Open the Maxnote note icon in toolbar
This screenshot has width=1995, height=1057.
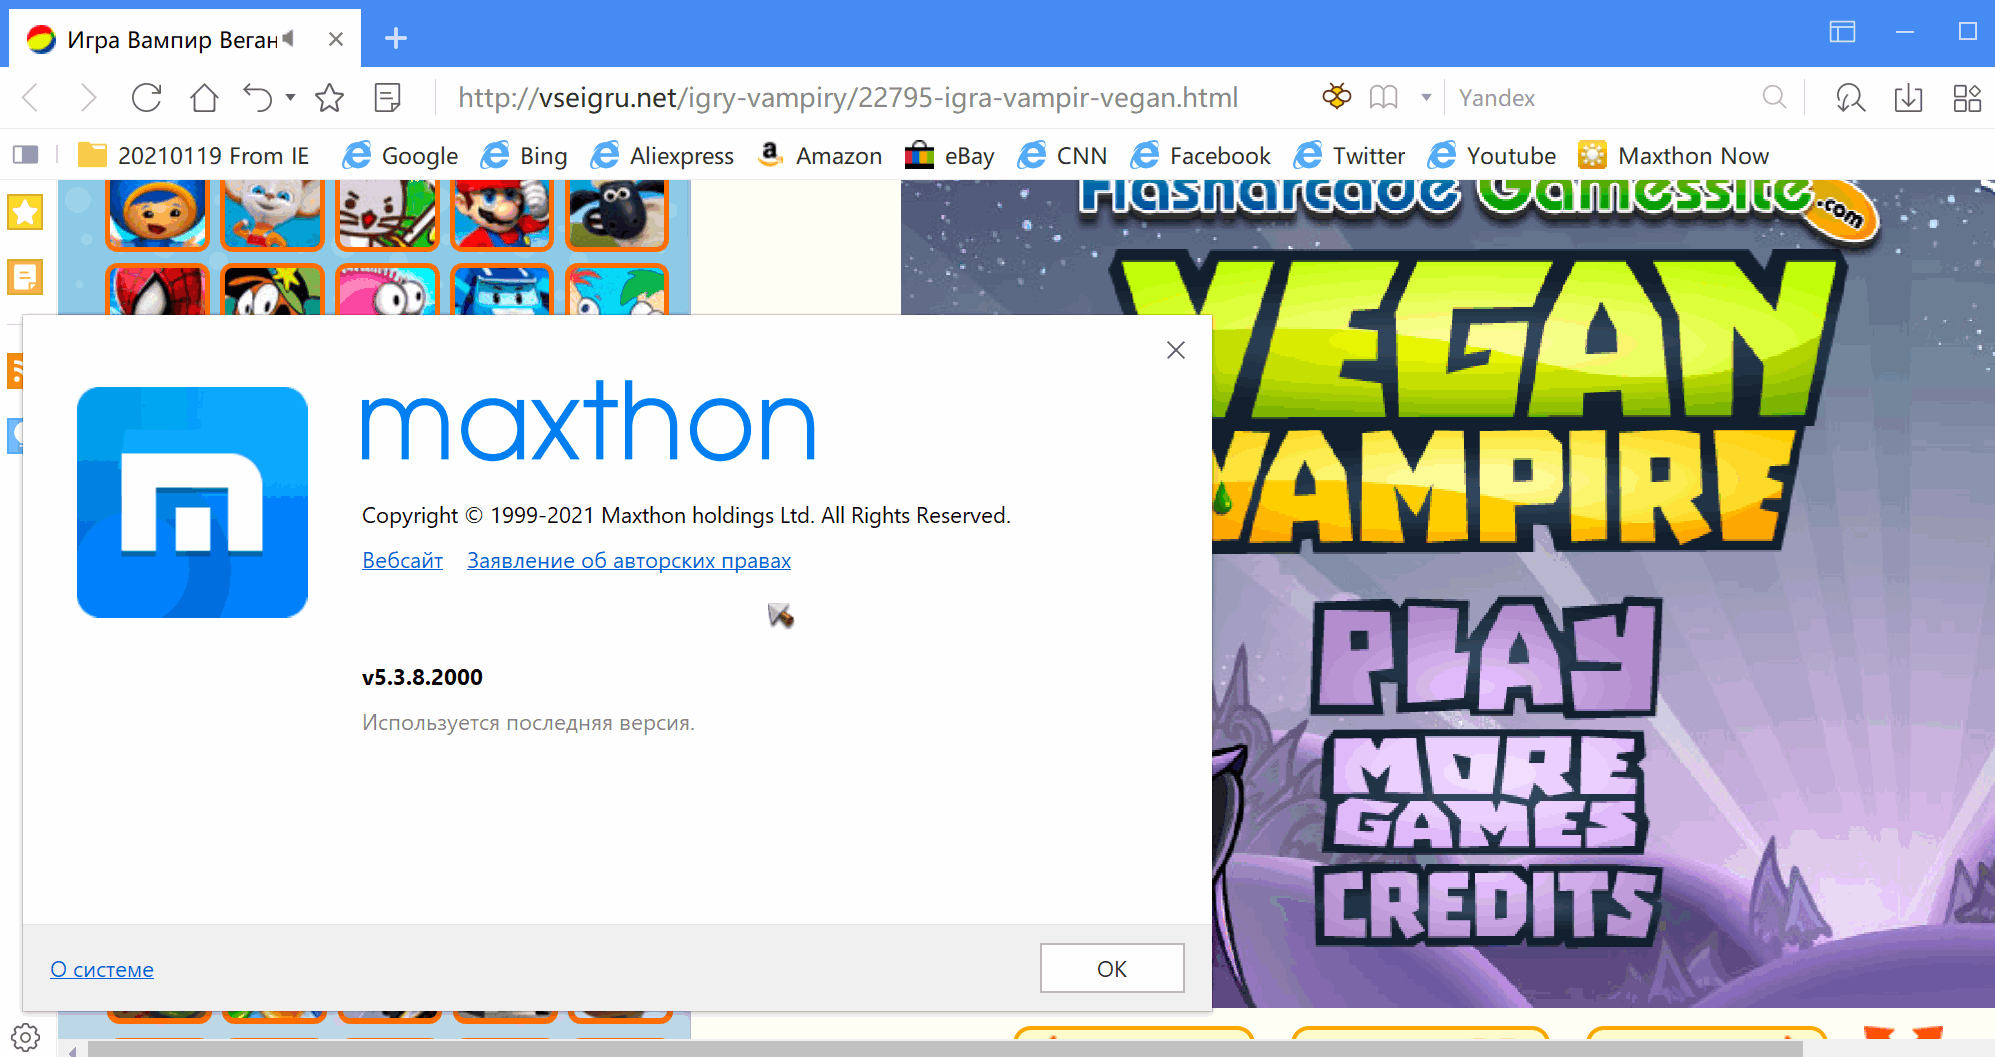387,98
